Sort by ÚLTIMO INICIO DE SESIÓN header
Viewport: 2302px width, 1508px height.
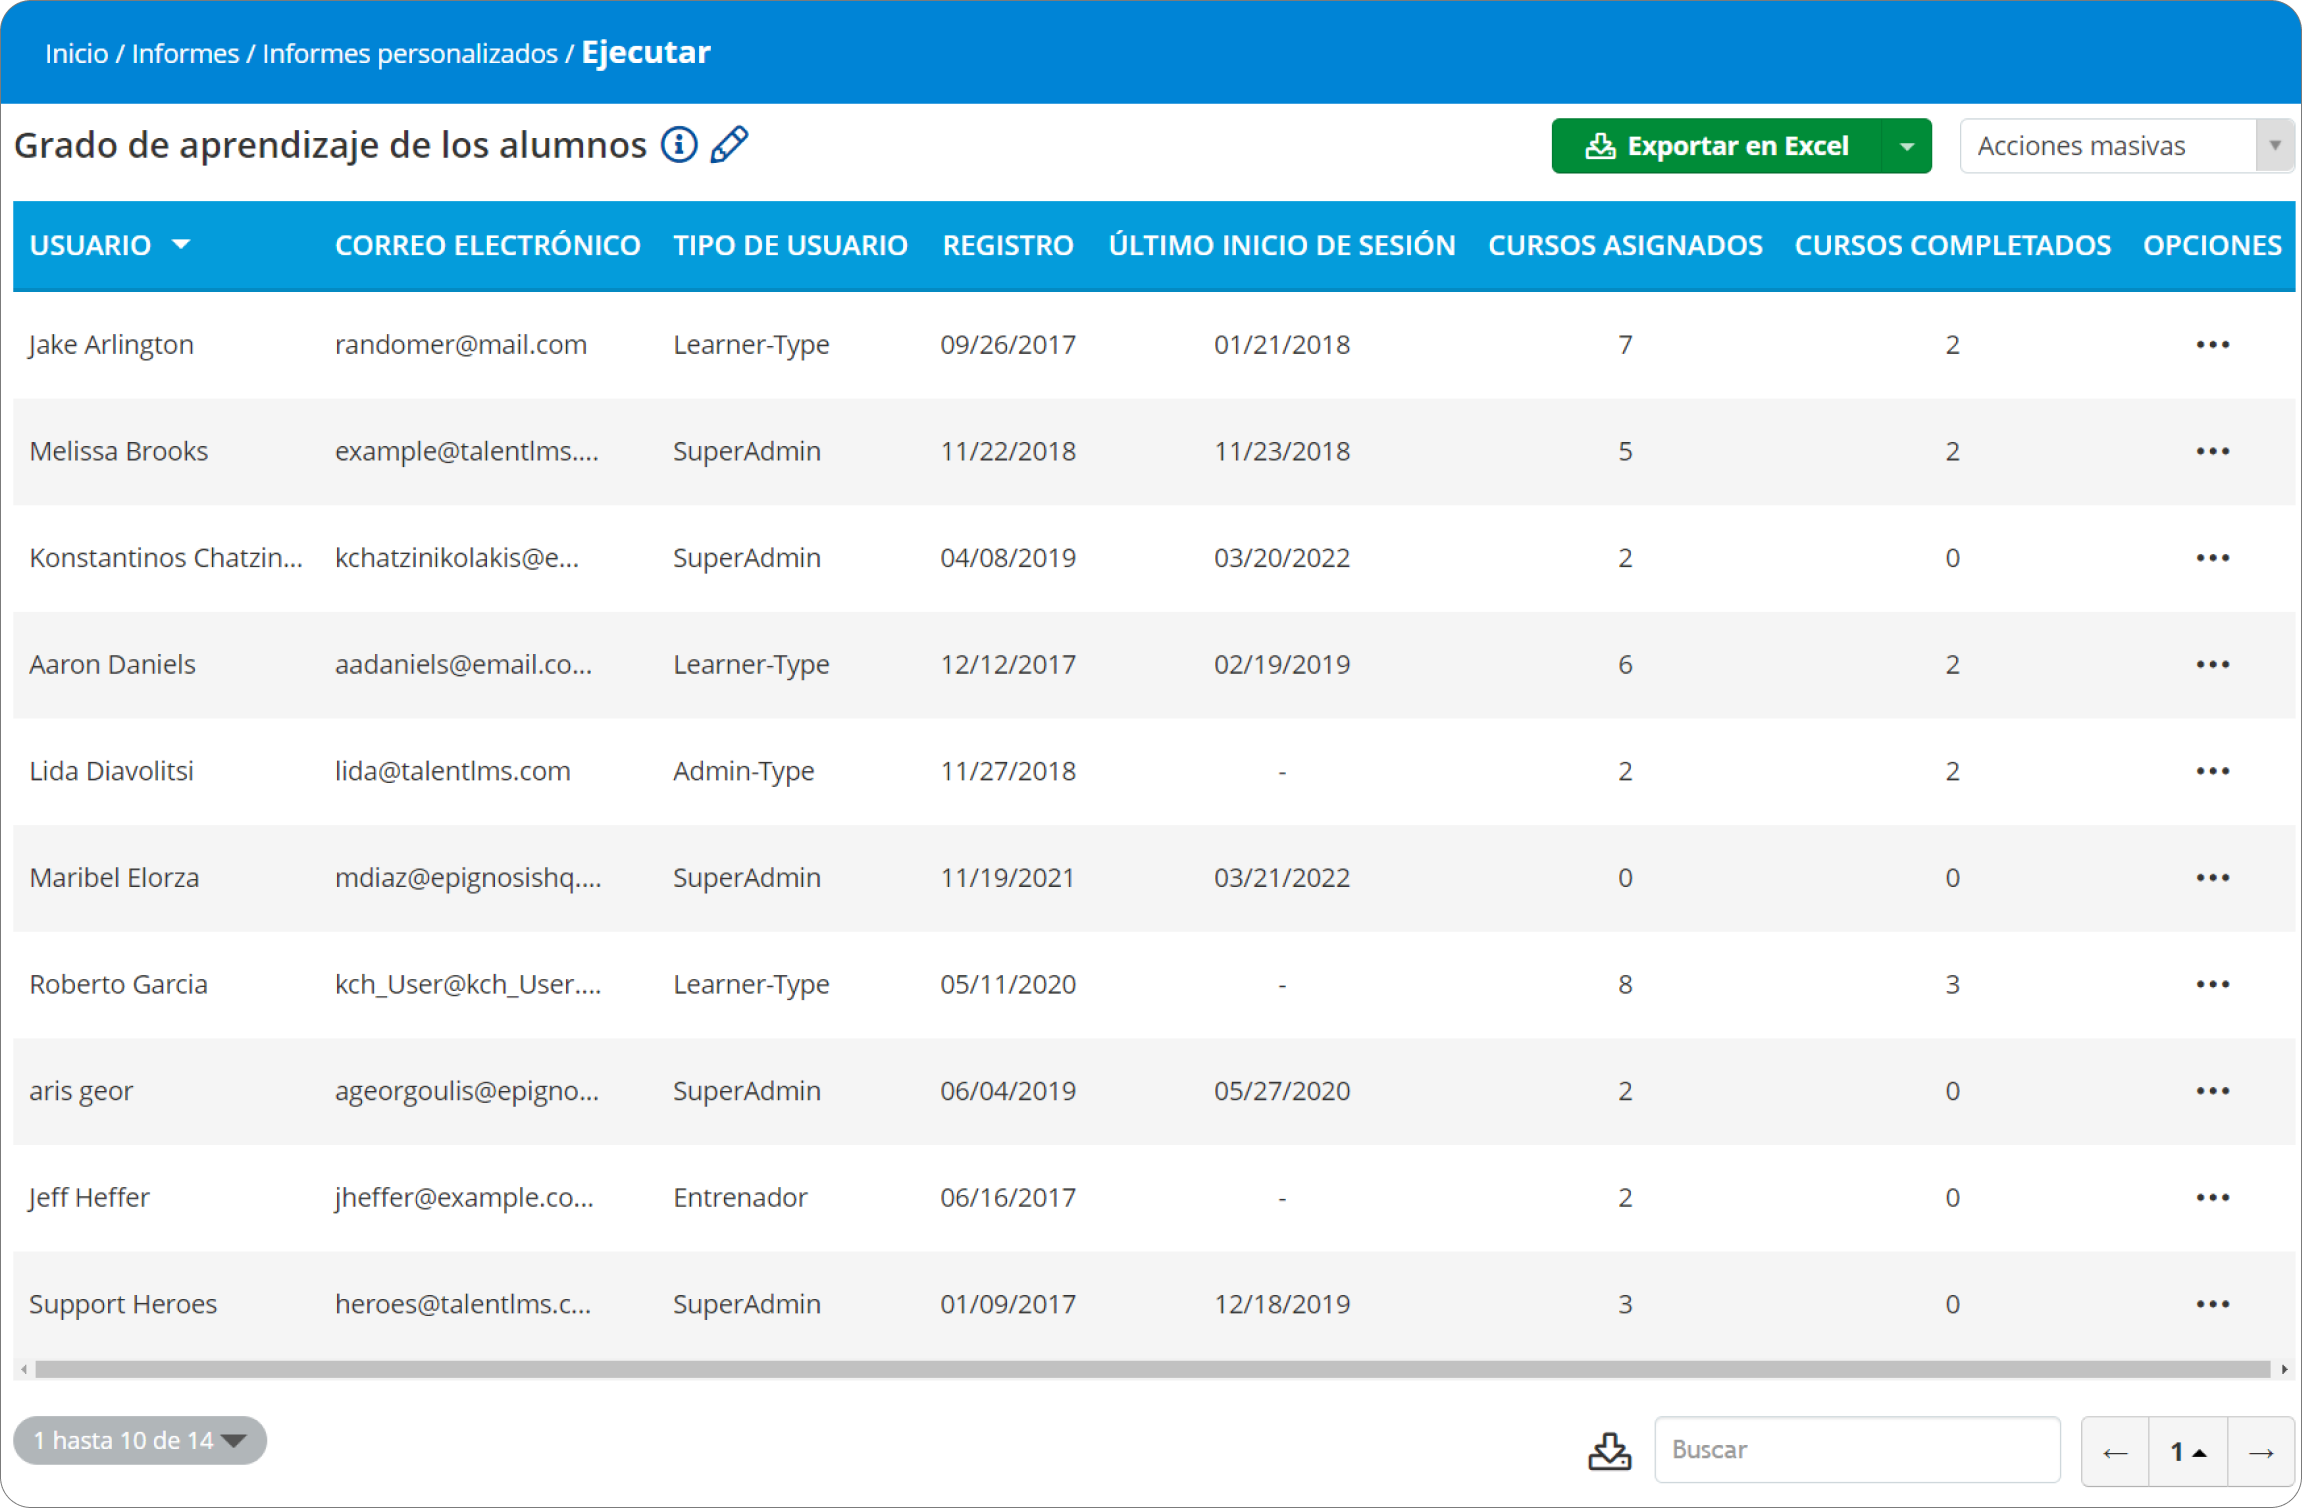pyautogui.click(x=1282, y=246)
